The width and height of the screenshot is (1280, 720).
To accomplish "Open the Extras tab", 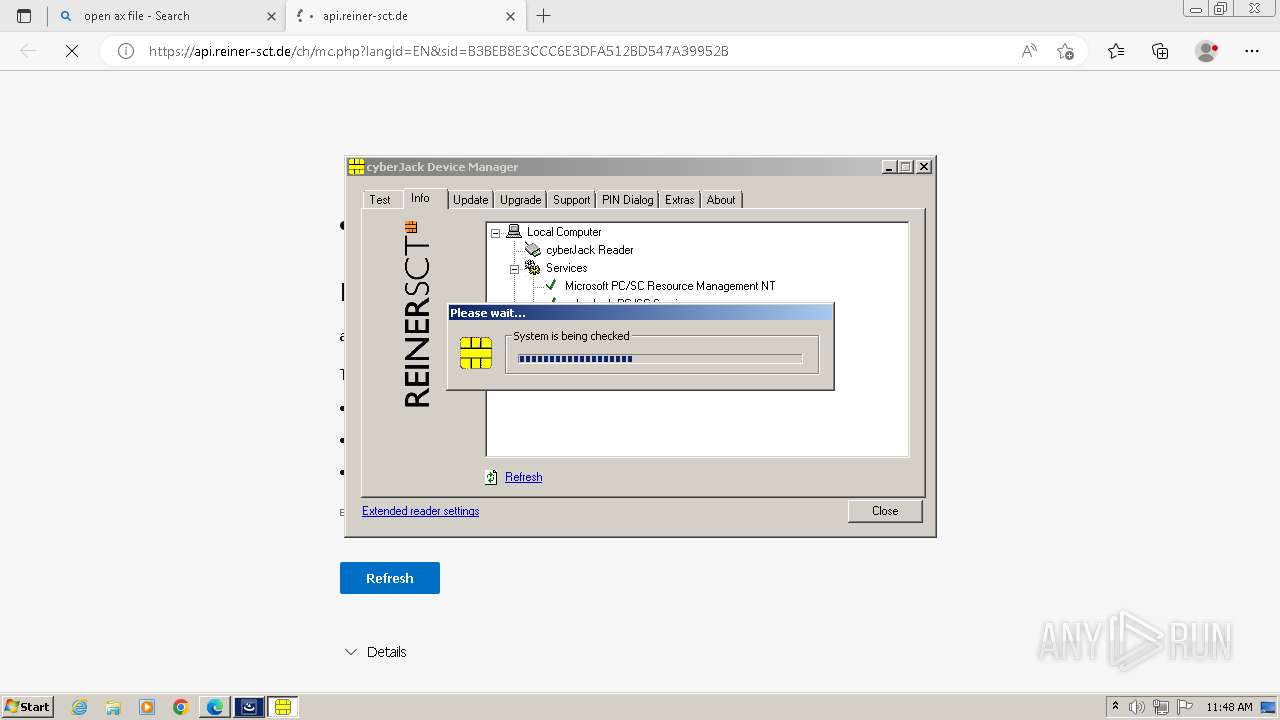I will click(x=680, y=200).
